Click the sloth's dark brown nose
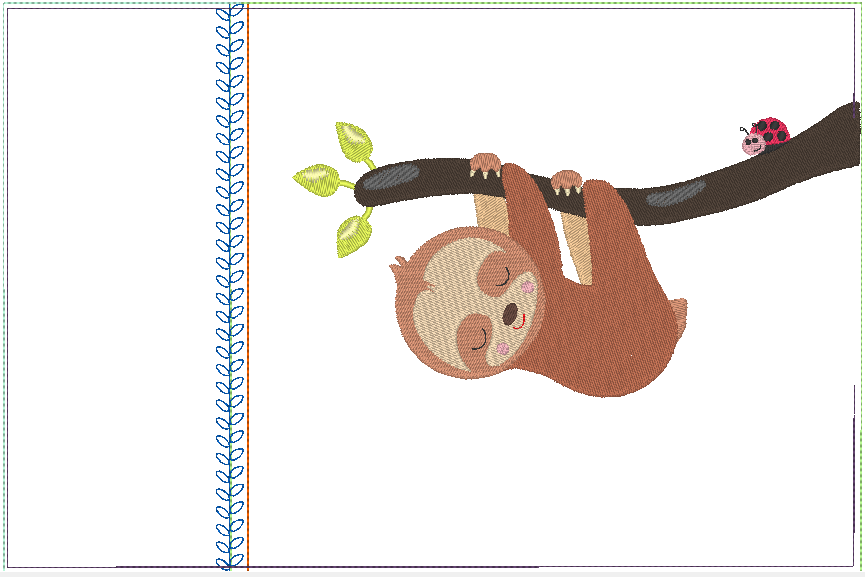The height and width of the screenshot is (577, 865). click(x=511, y=316)
